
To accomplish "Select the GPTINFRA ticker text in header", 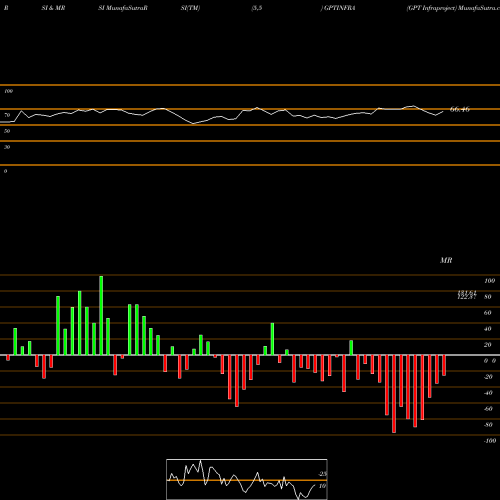I will [x=340, y=8].
